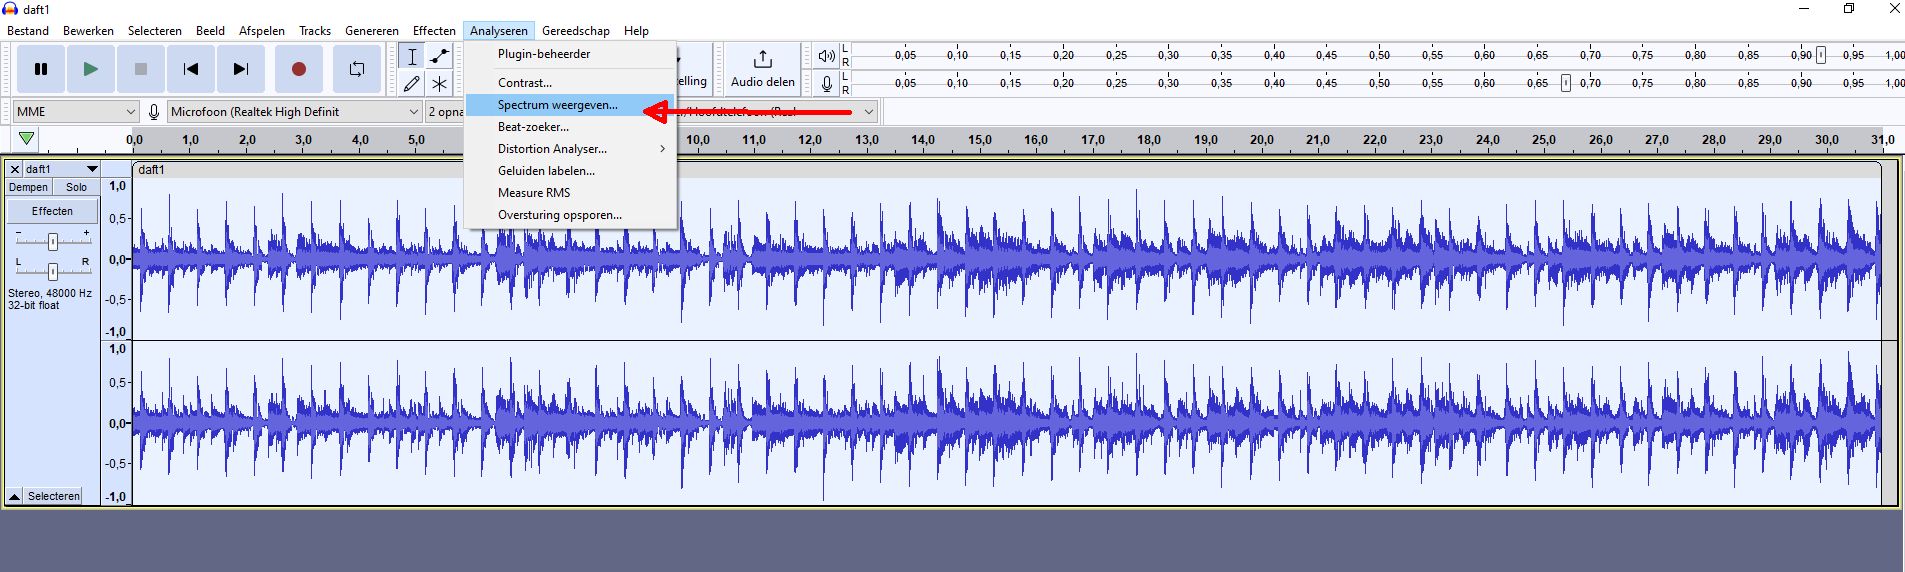This screenshot has height=572, width=1905.
Task: Click the 'Stereo, 48000 Hz' track info text
Action: point(50,293)
